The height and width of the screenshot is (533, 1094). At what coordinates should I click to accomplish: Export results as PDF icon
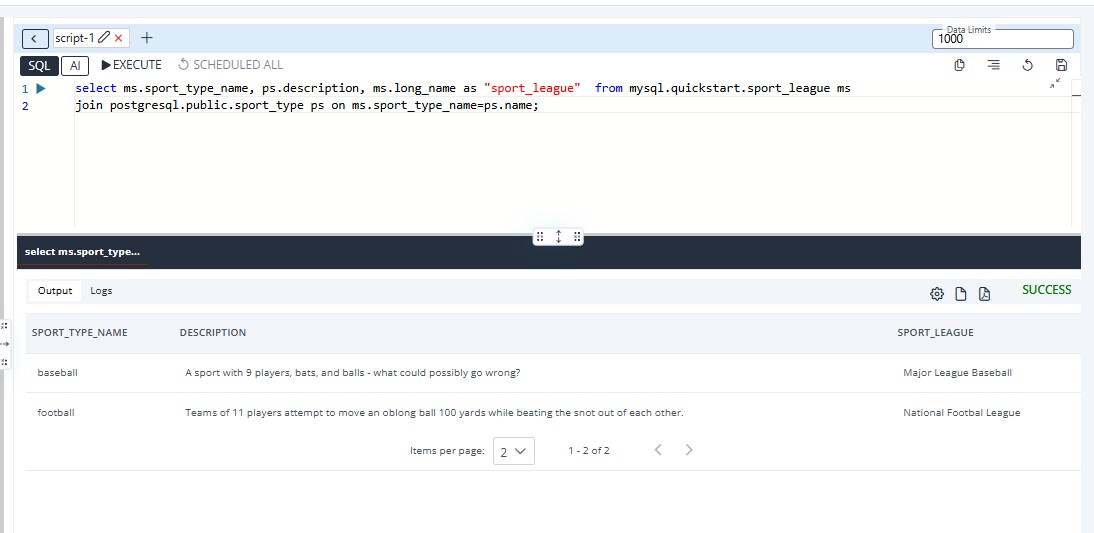pos(984,294)
